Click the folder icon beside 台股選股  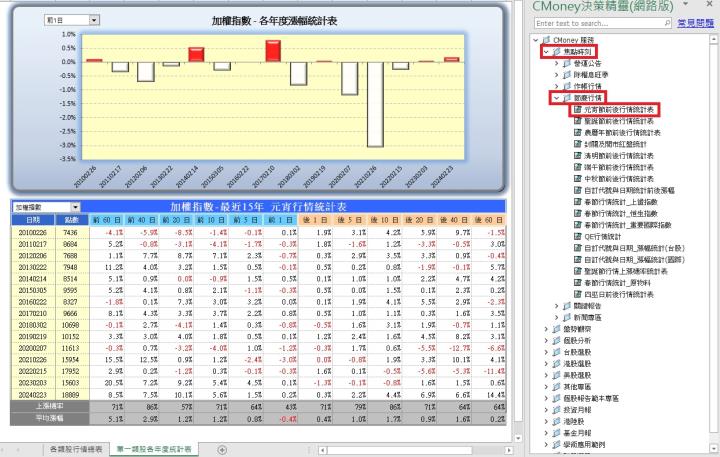pyautogui.click(x=557, y=352)
